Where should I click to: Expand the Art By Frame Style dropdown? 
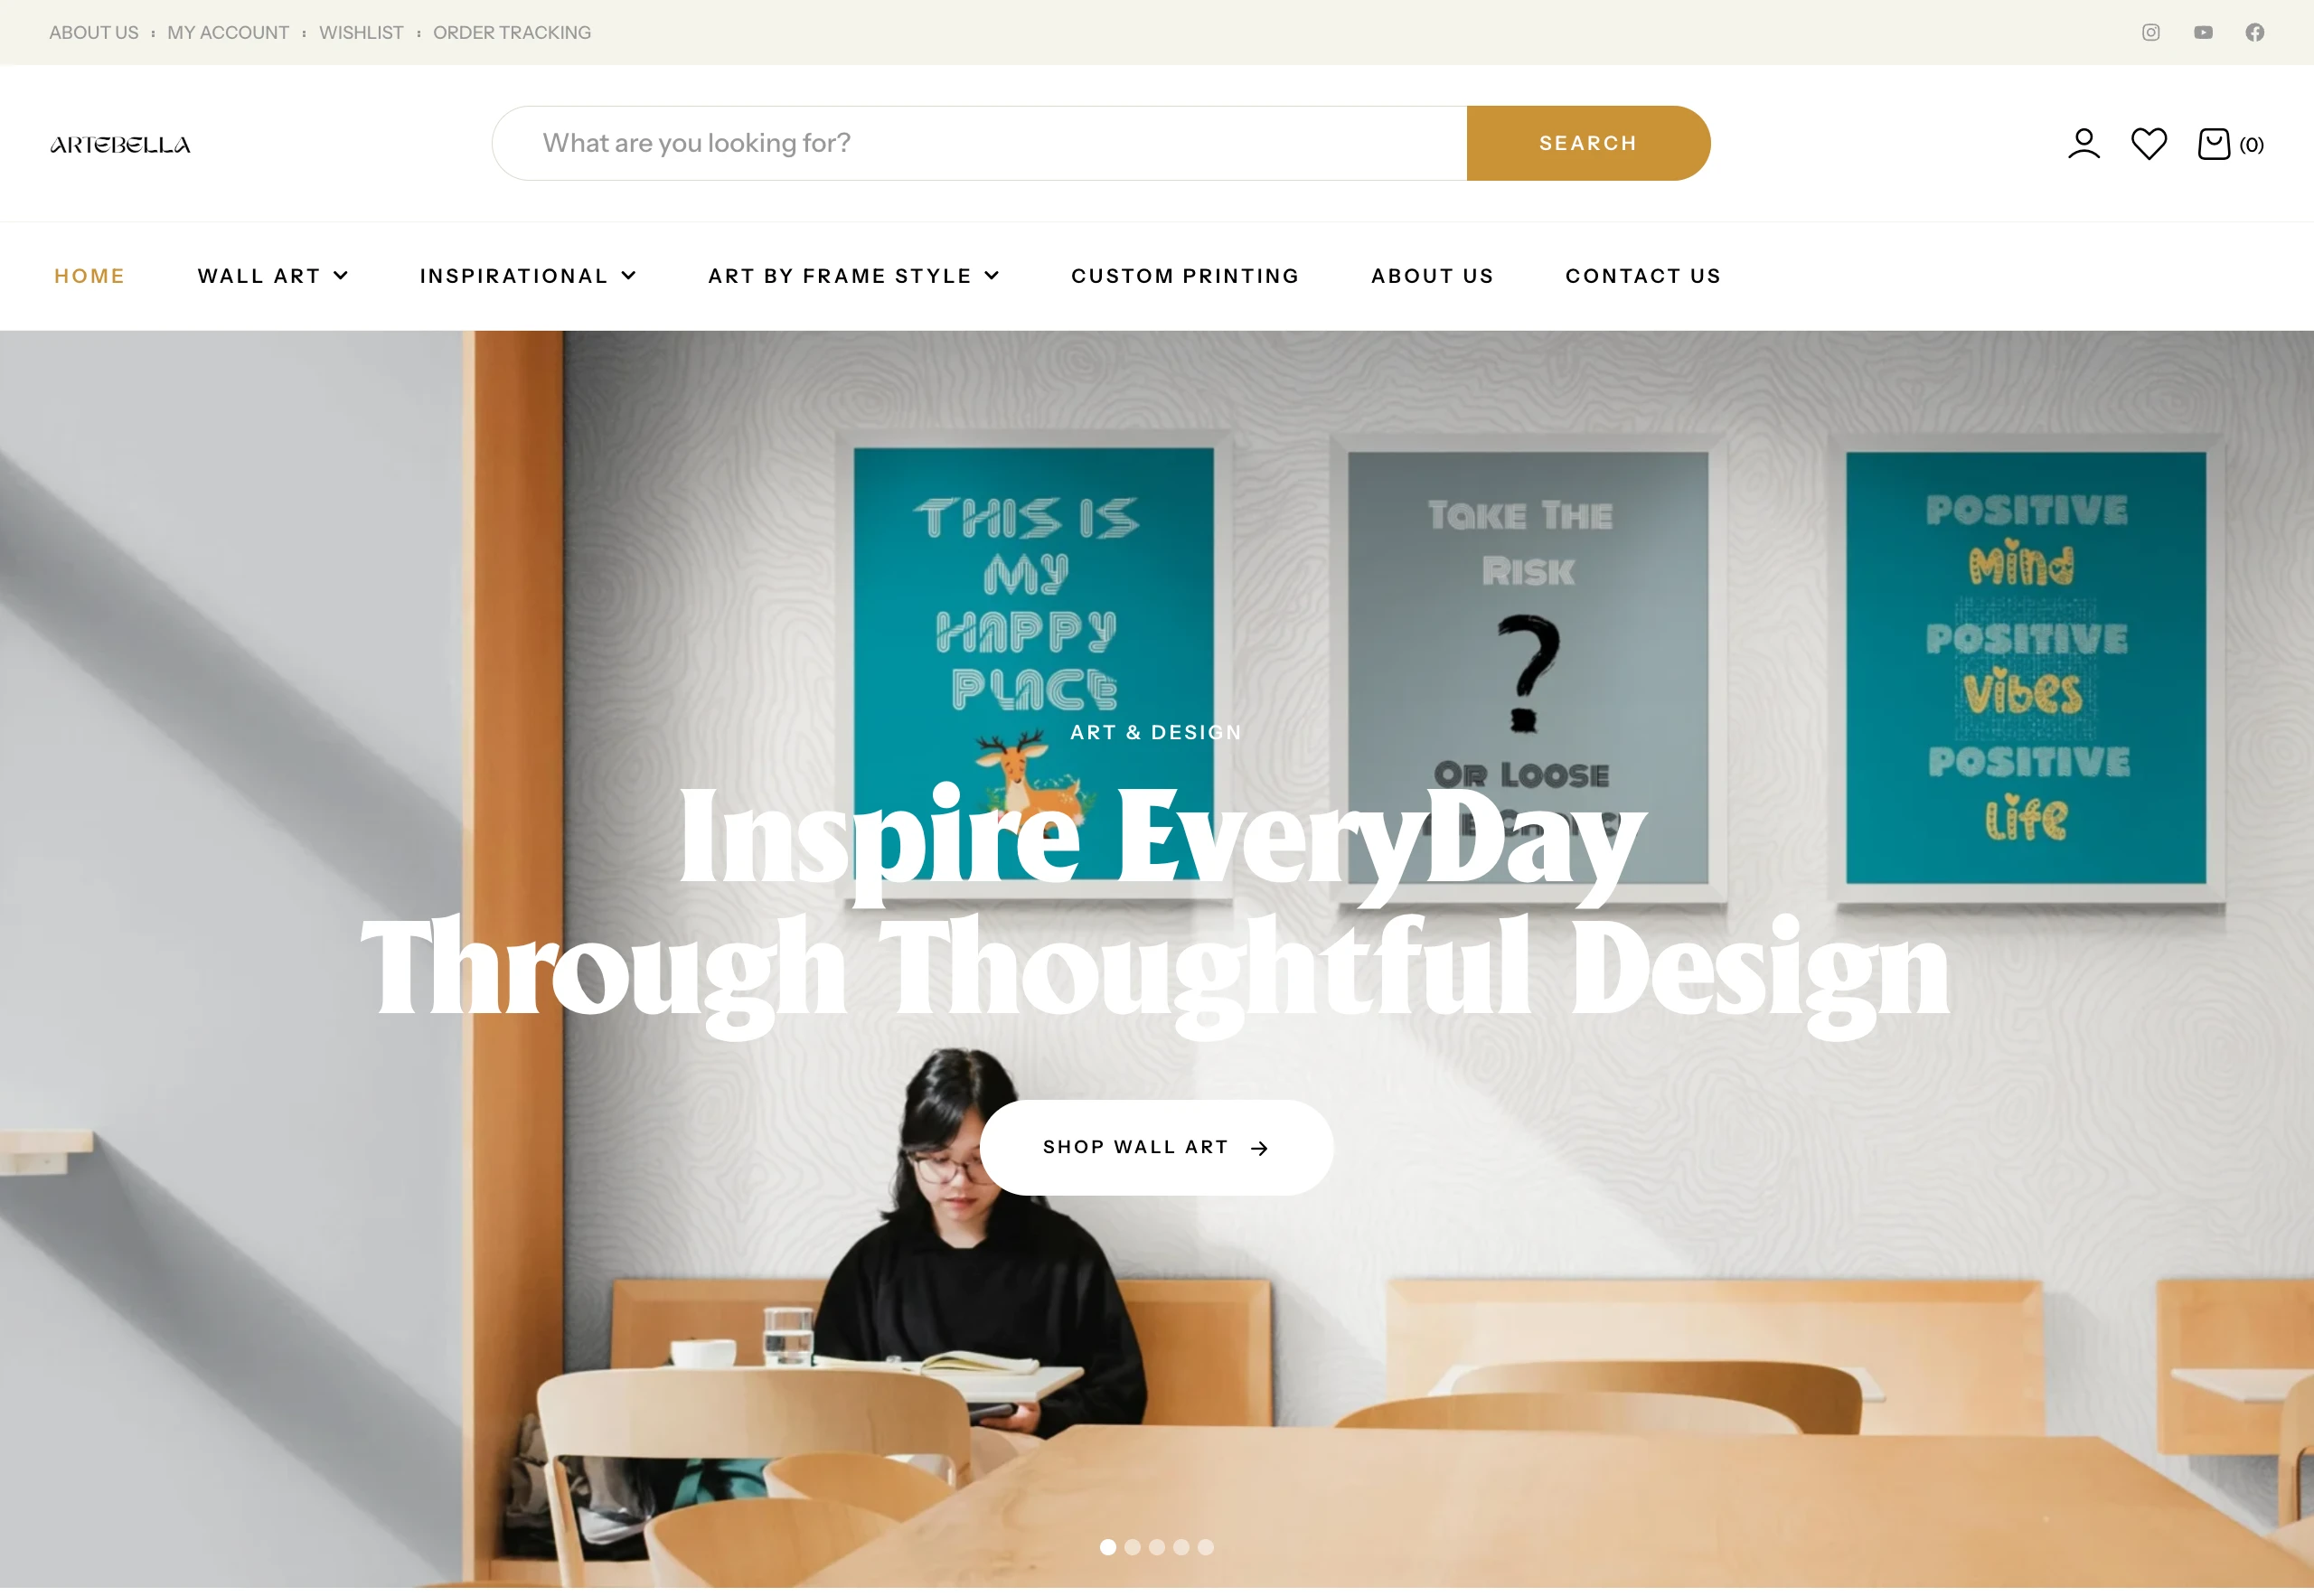tap(854, 276)
